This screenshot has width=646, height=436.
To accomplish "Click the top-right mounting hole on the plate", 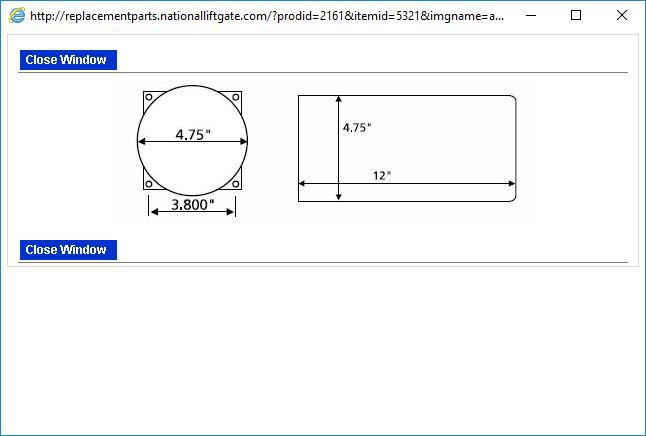I will (237, 98).
